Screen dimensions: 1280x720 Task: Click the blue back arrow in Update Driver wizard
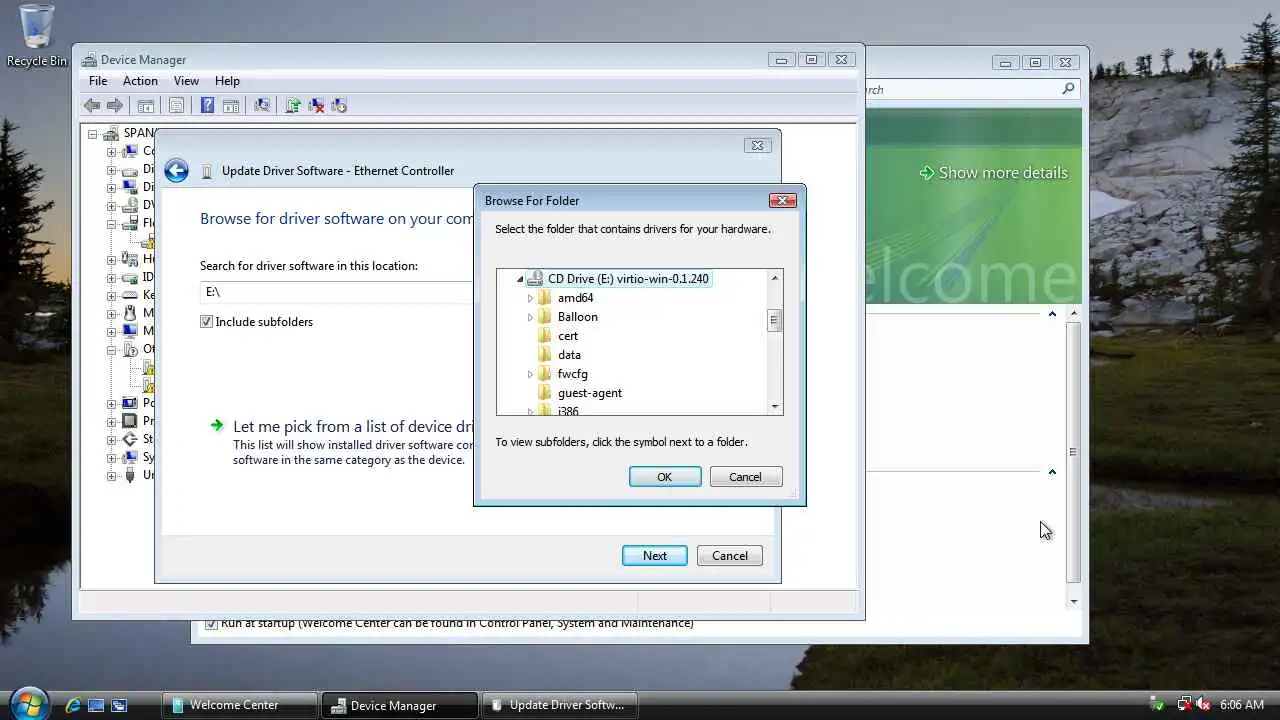tap(176, 171)
